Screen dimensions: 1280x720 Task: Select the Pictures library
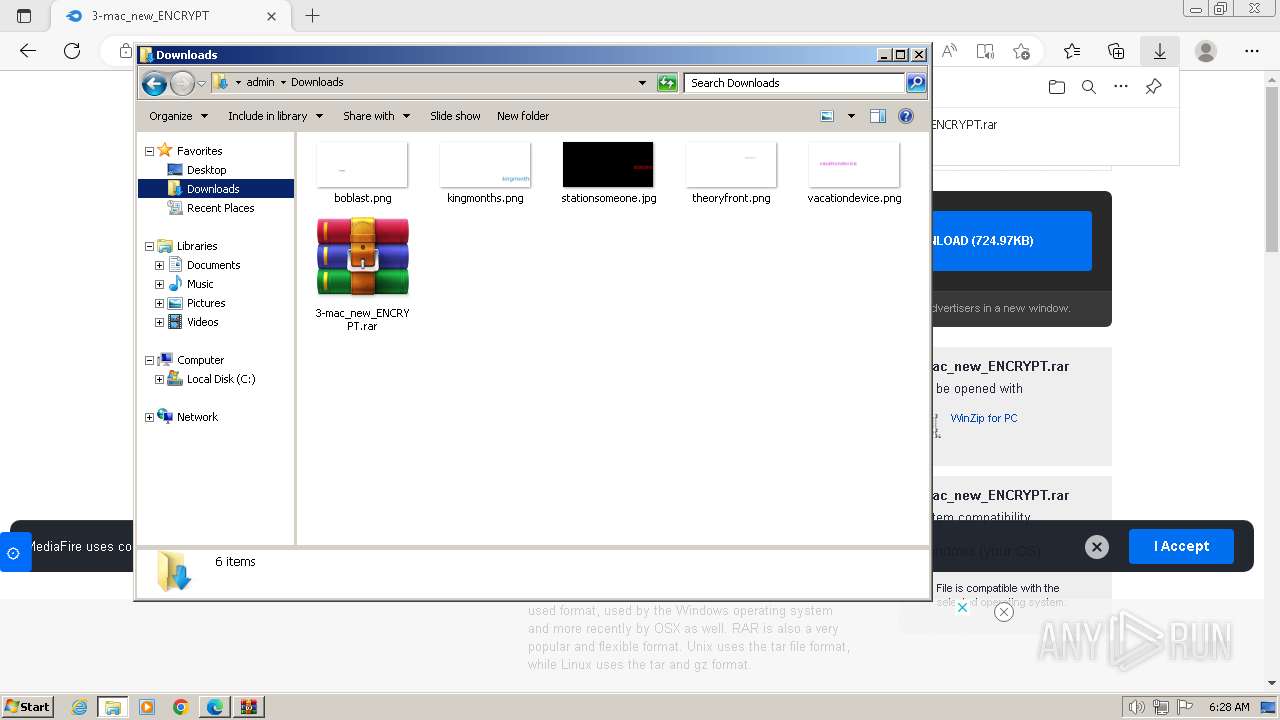tap(206, 303)
